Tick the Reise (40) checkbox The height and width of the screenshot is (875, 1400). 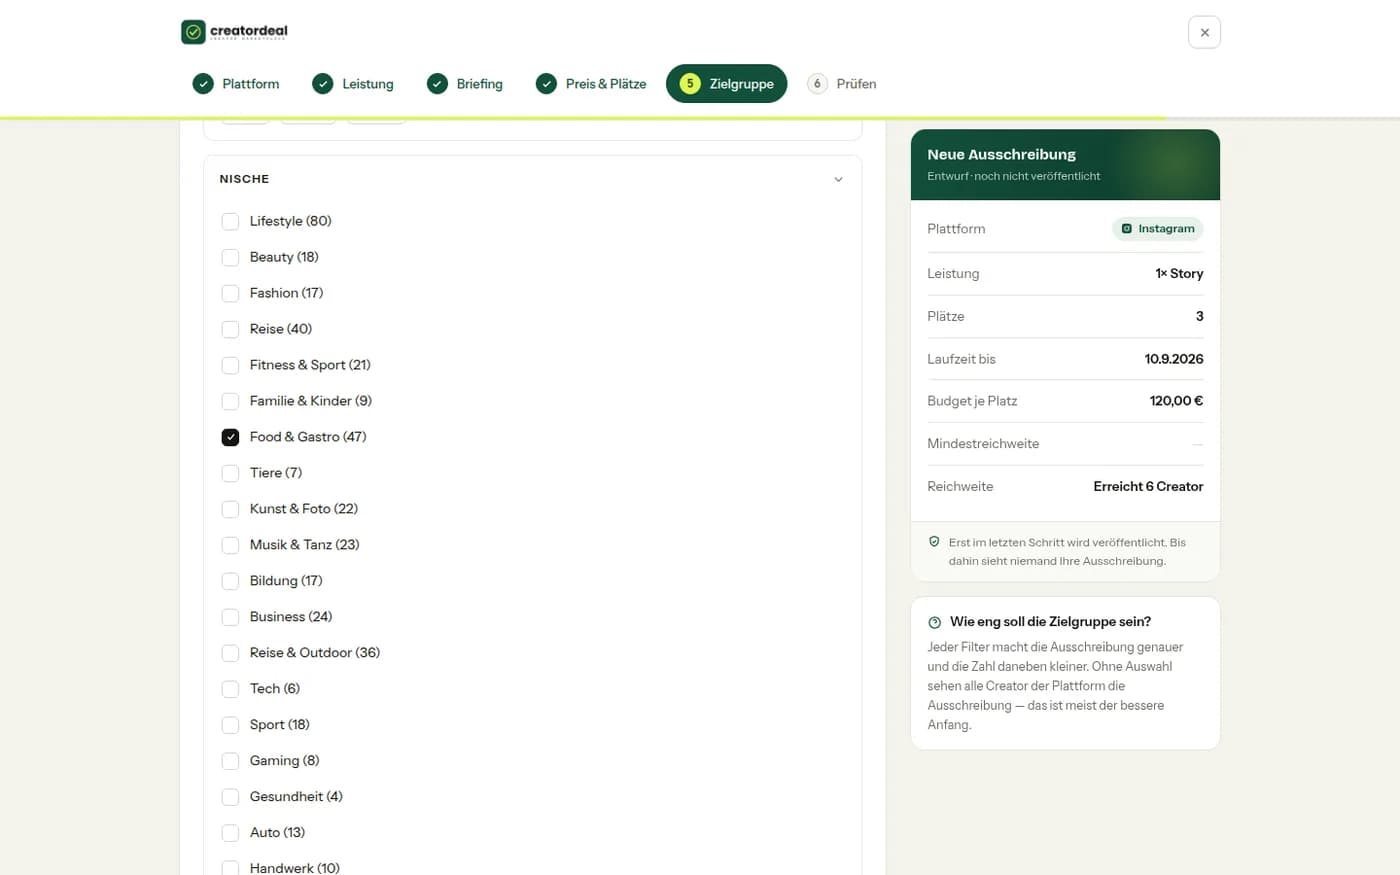coord(230,329)
